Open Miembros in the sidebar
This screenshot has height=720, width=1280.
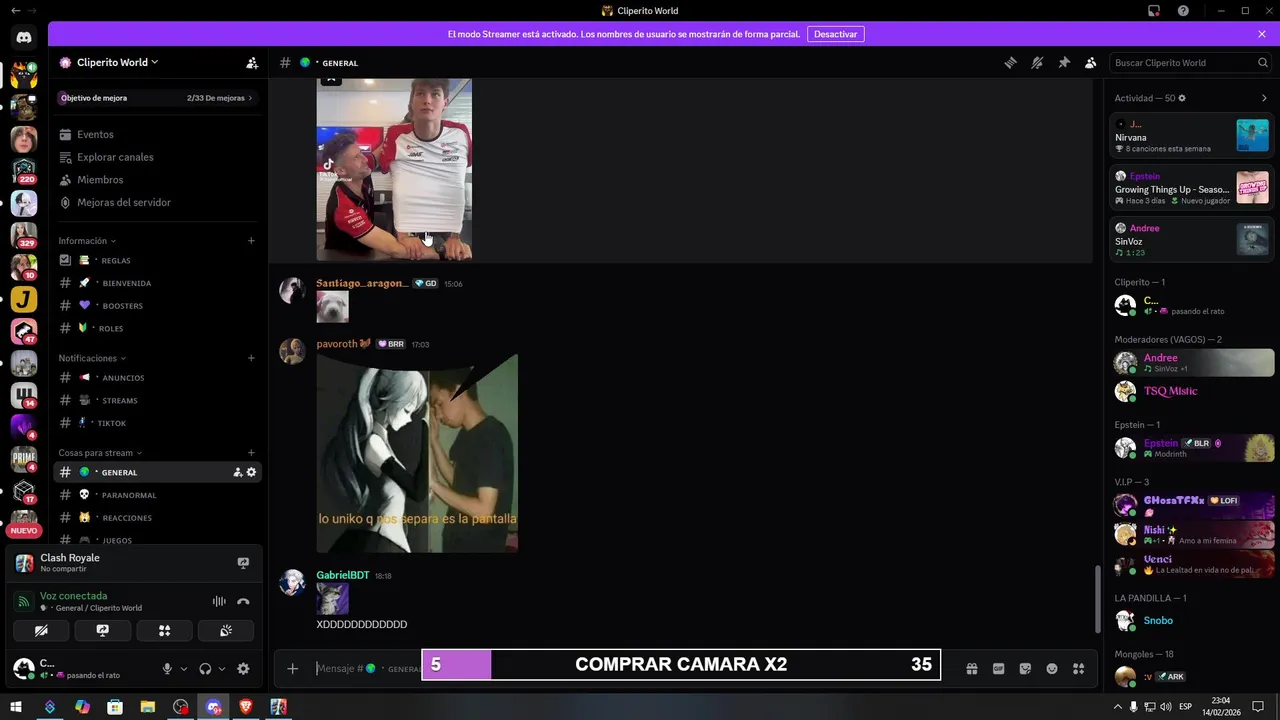pyautogui.click(x=157, y=180)
